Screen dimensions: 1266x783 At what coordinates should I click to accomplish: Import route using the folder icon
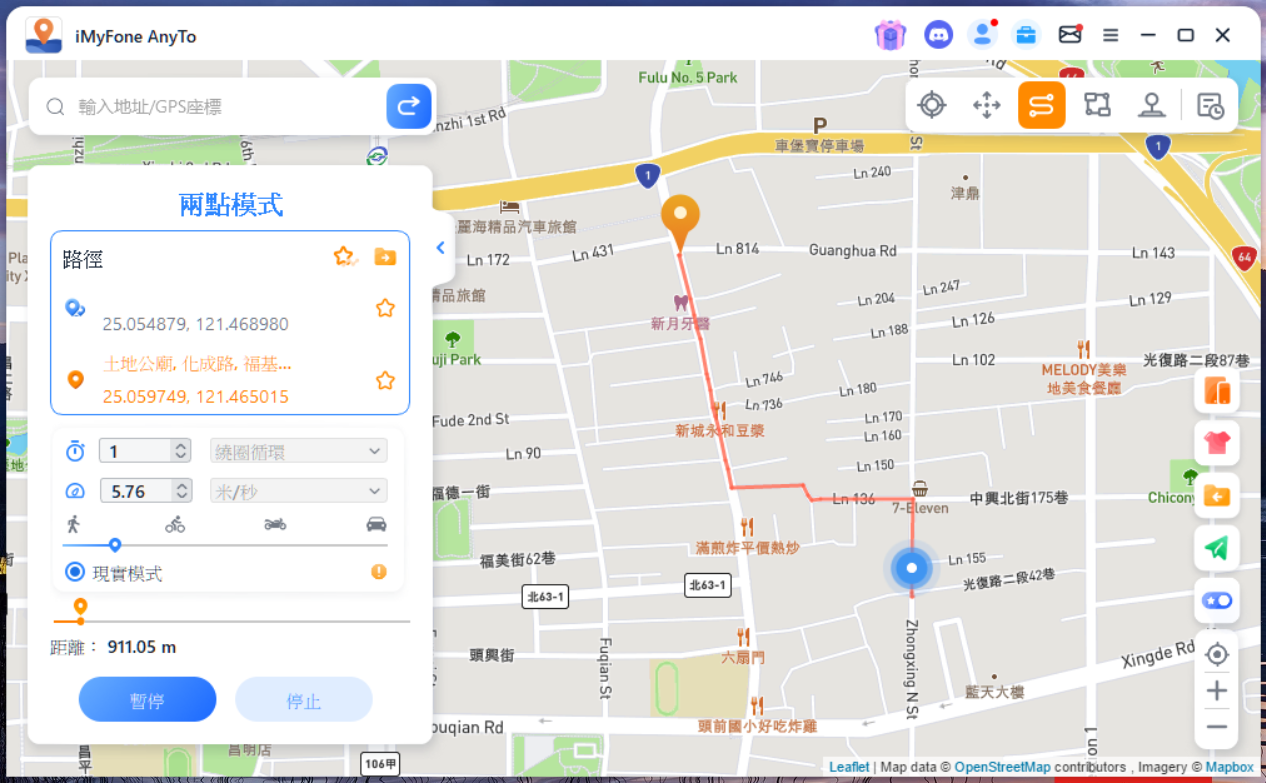pos(385,257)
